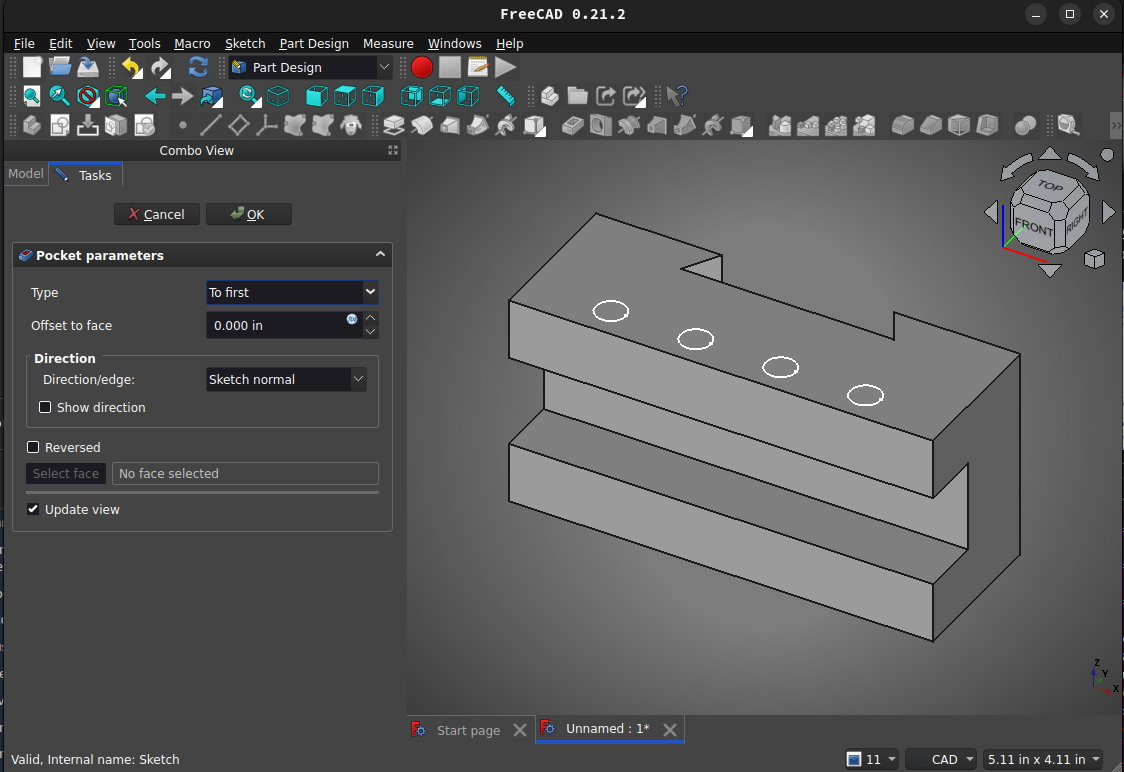Screen dimensions: 1124x772
Task: Open the status bar dropdown labeled 11
Action: (871, 759)
